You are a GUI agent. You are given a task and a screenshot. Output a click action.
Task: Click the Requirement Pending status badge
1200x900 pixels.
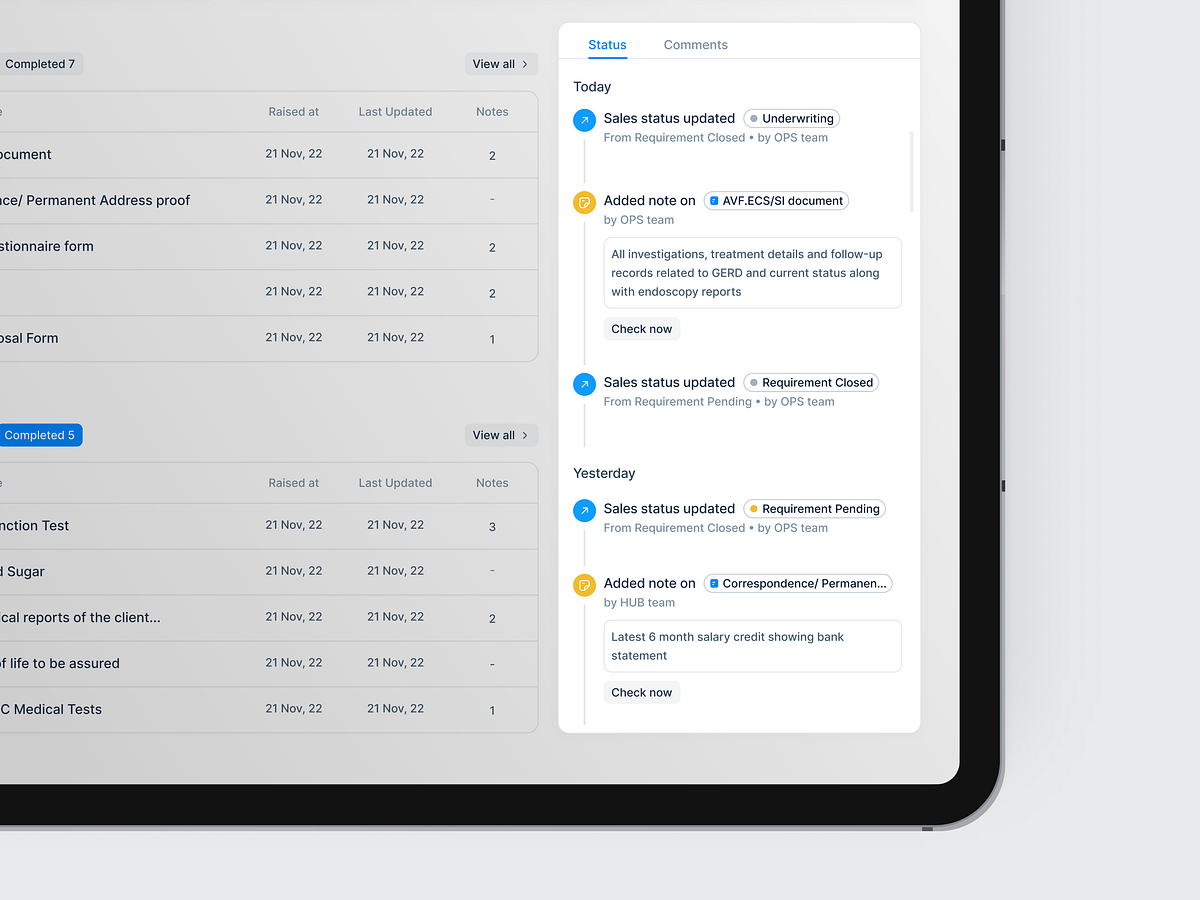814,508
